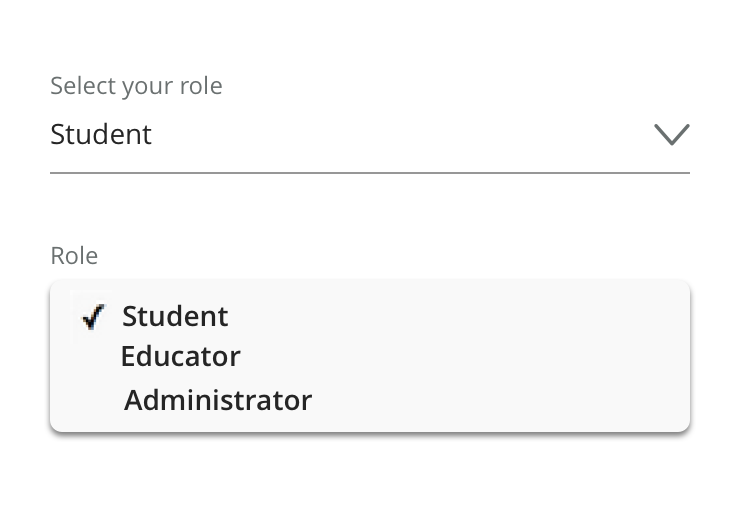Click the "Role" label above the list

click(x=74, y=256)
